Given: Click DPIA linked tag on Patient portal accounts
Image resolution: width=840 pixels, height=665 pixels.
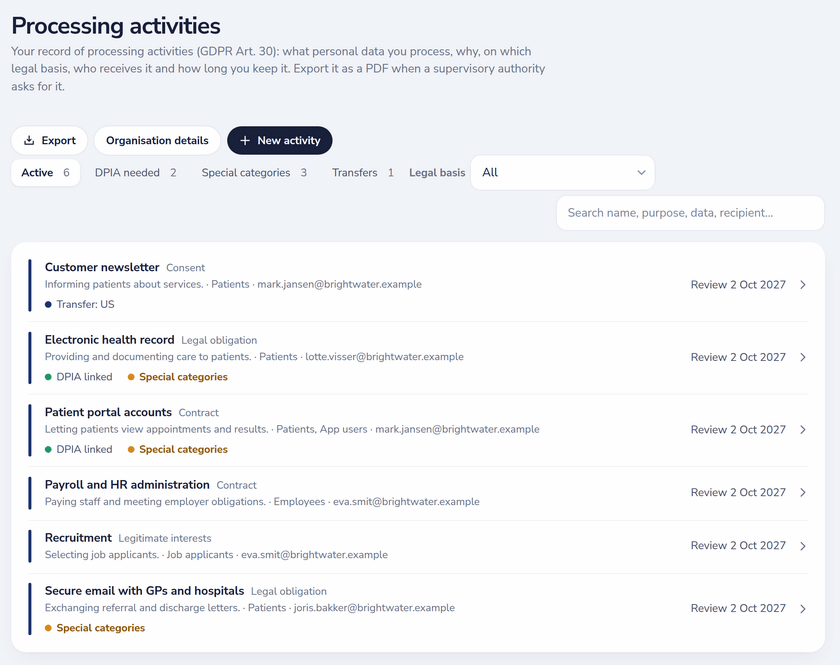Looking at the screenshot, I should pos(79,449).
